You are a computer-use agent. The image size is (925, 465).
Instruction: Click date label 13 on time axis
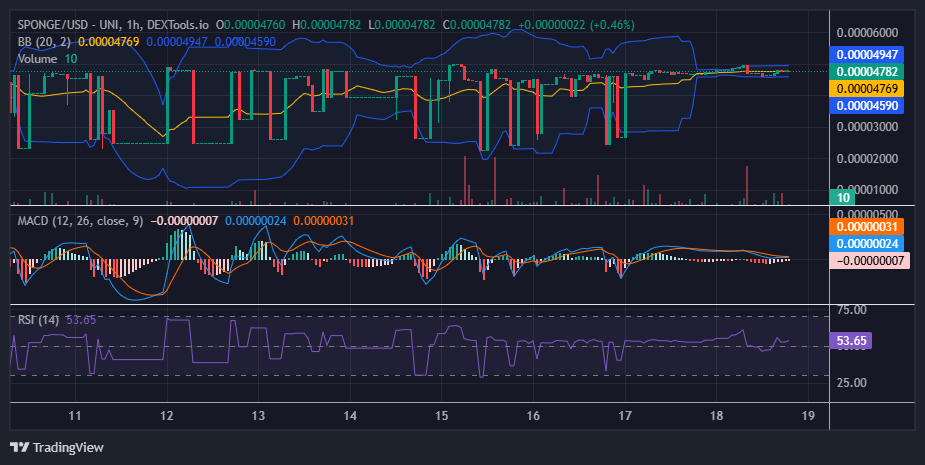point(258,415)
